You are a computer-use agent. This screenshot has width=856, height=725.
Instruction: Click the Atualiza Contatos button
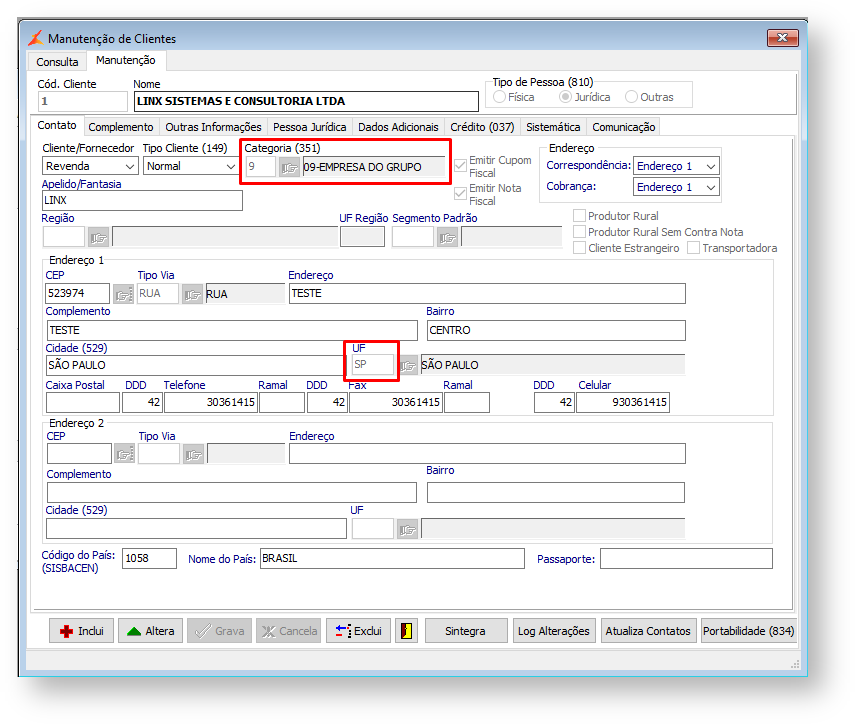point(647,631)
